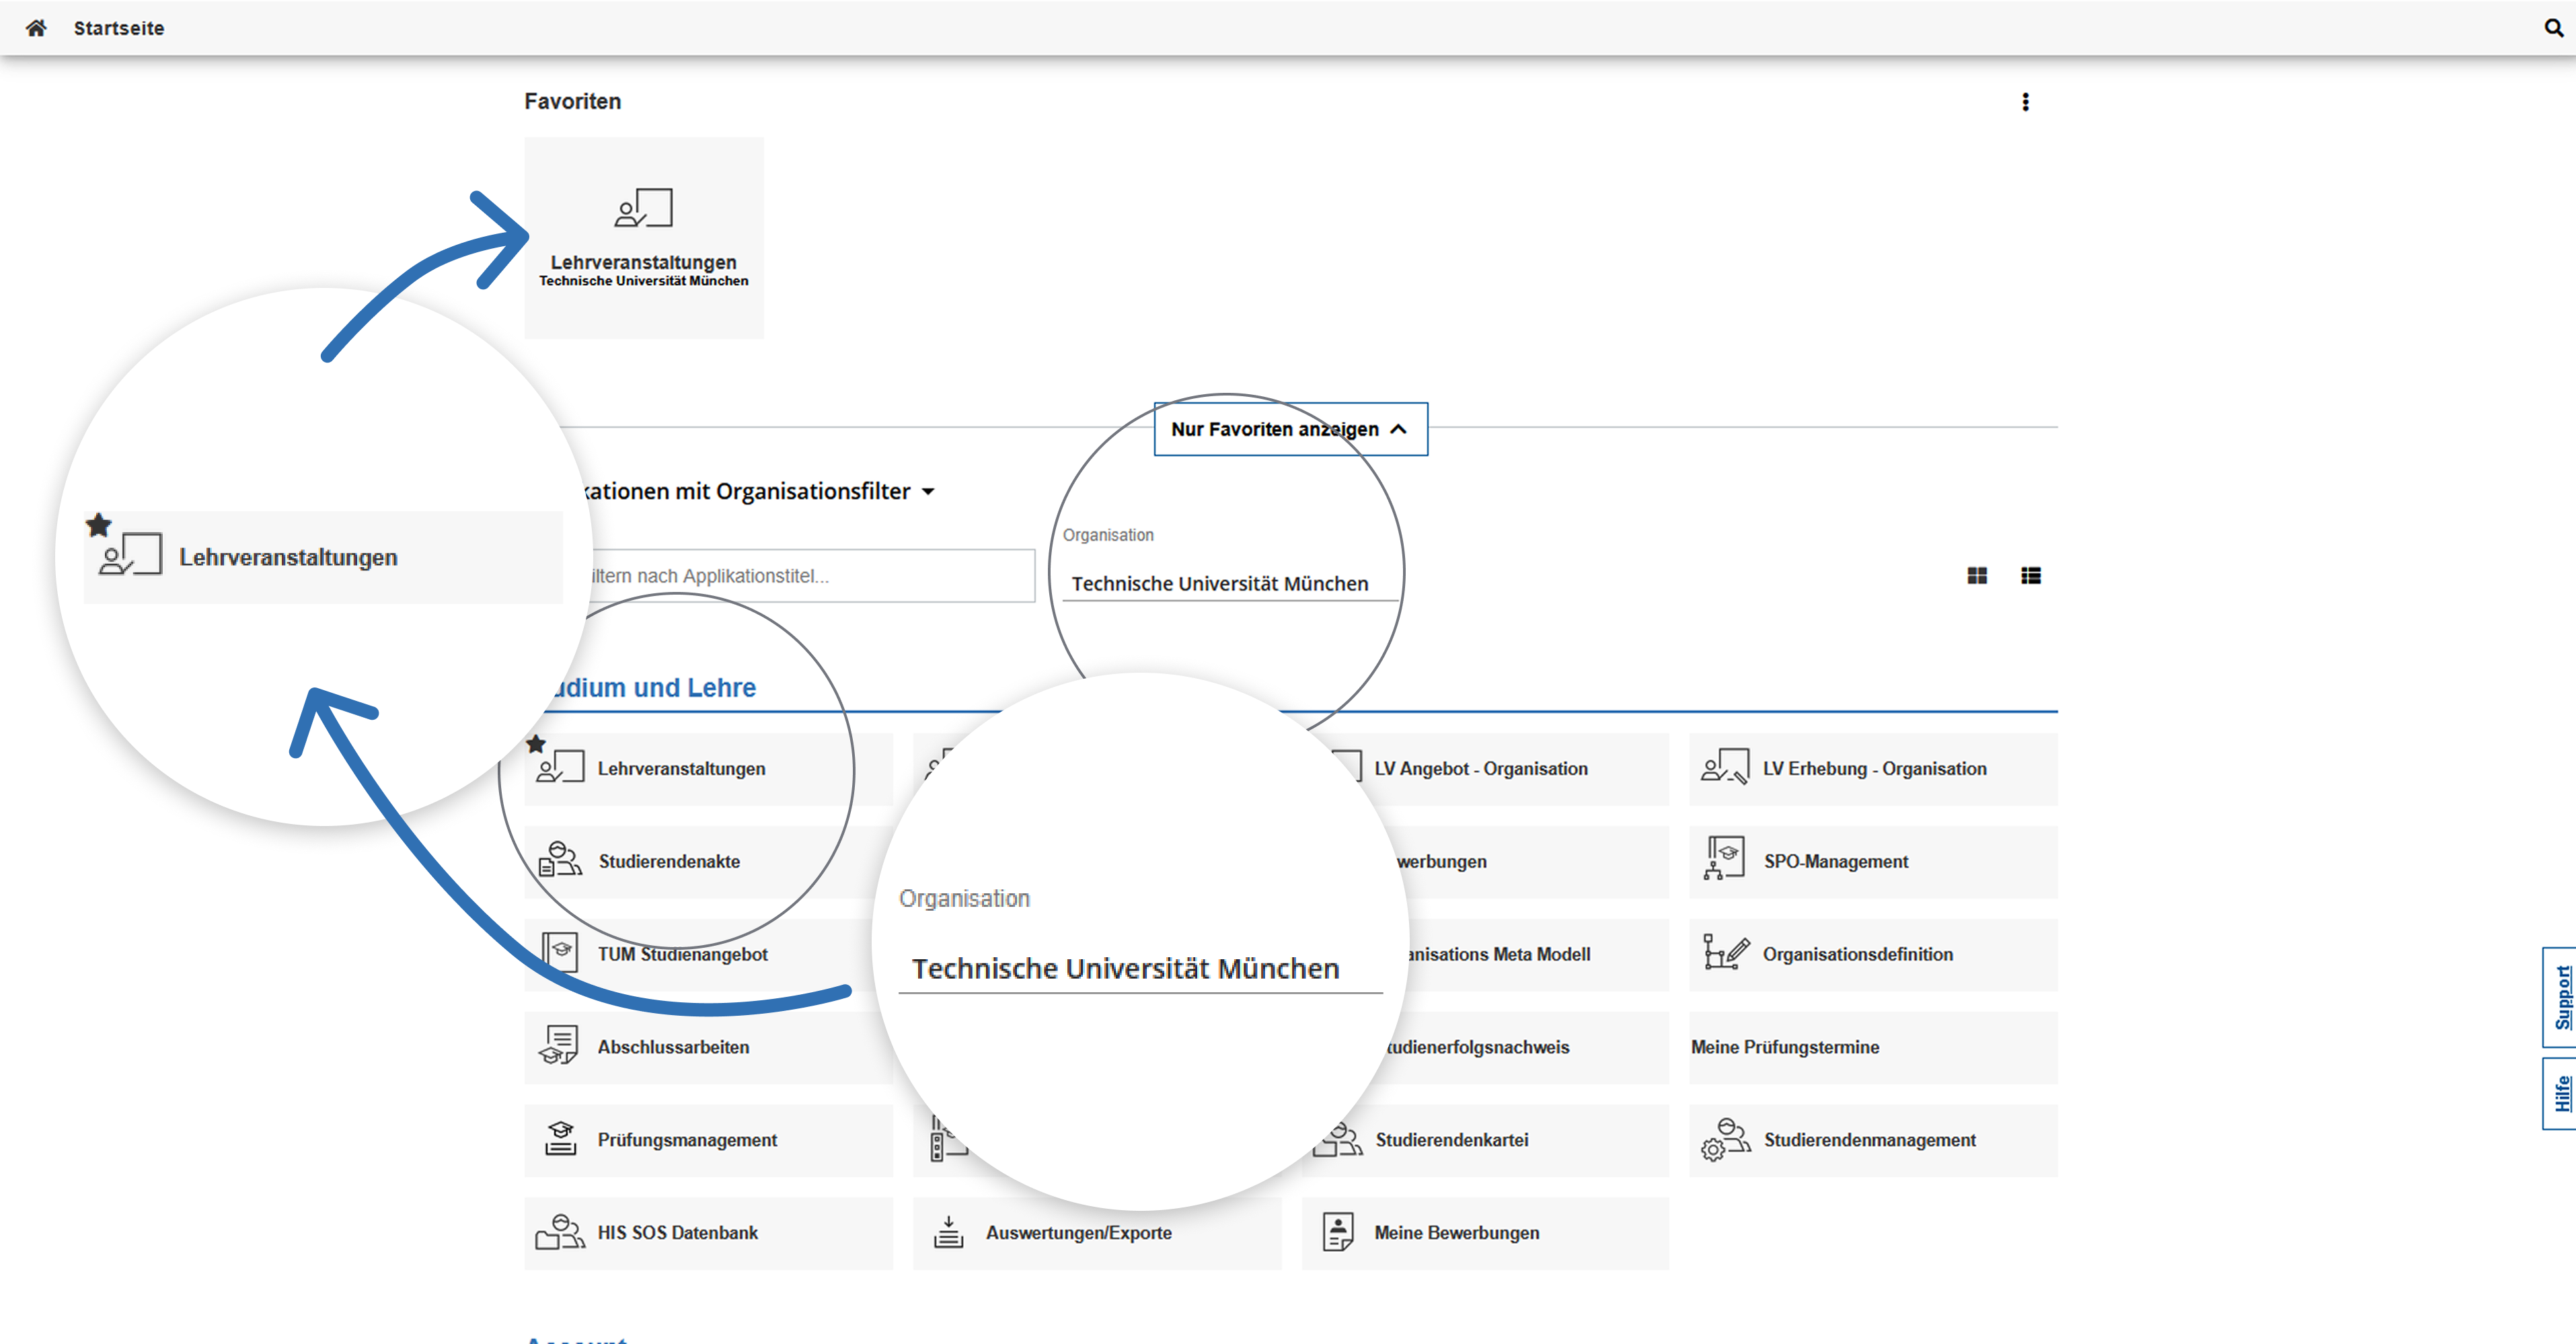Go to Startseite link
The image size is (2576, 1344).
tap(118, 28)
